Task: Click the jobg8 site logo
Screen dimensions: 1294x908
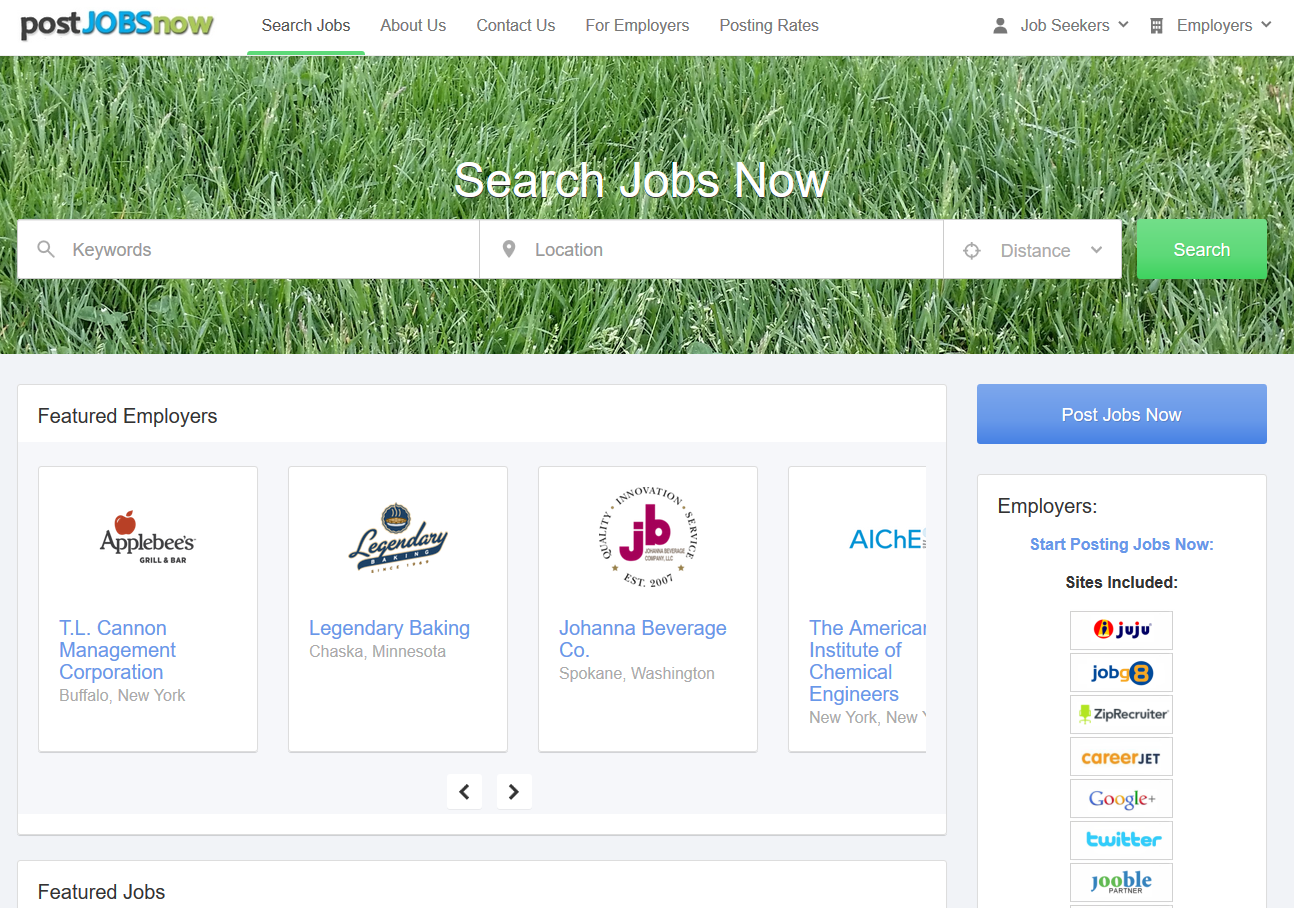Action: [1121, 672]
